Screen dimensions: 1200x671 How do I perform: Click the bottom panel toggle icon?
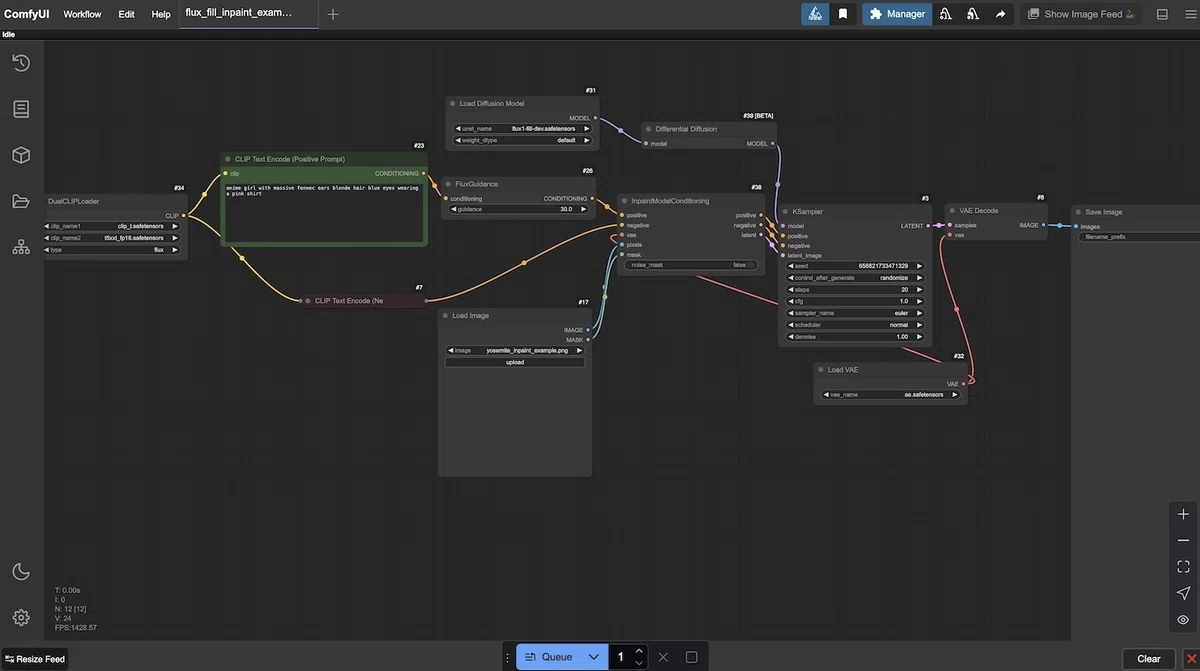1162,14
